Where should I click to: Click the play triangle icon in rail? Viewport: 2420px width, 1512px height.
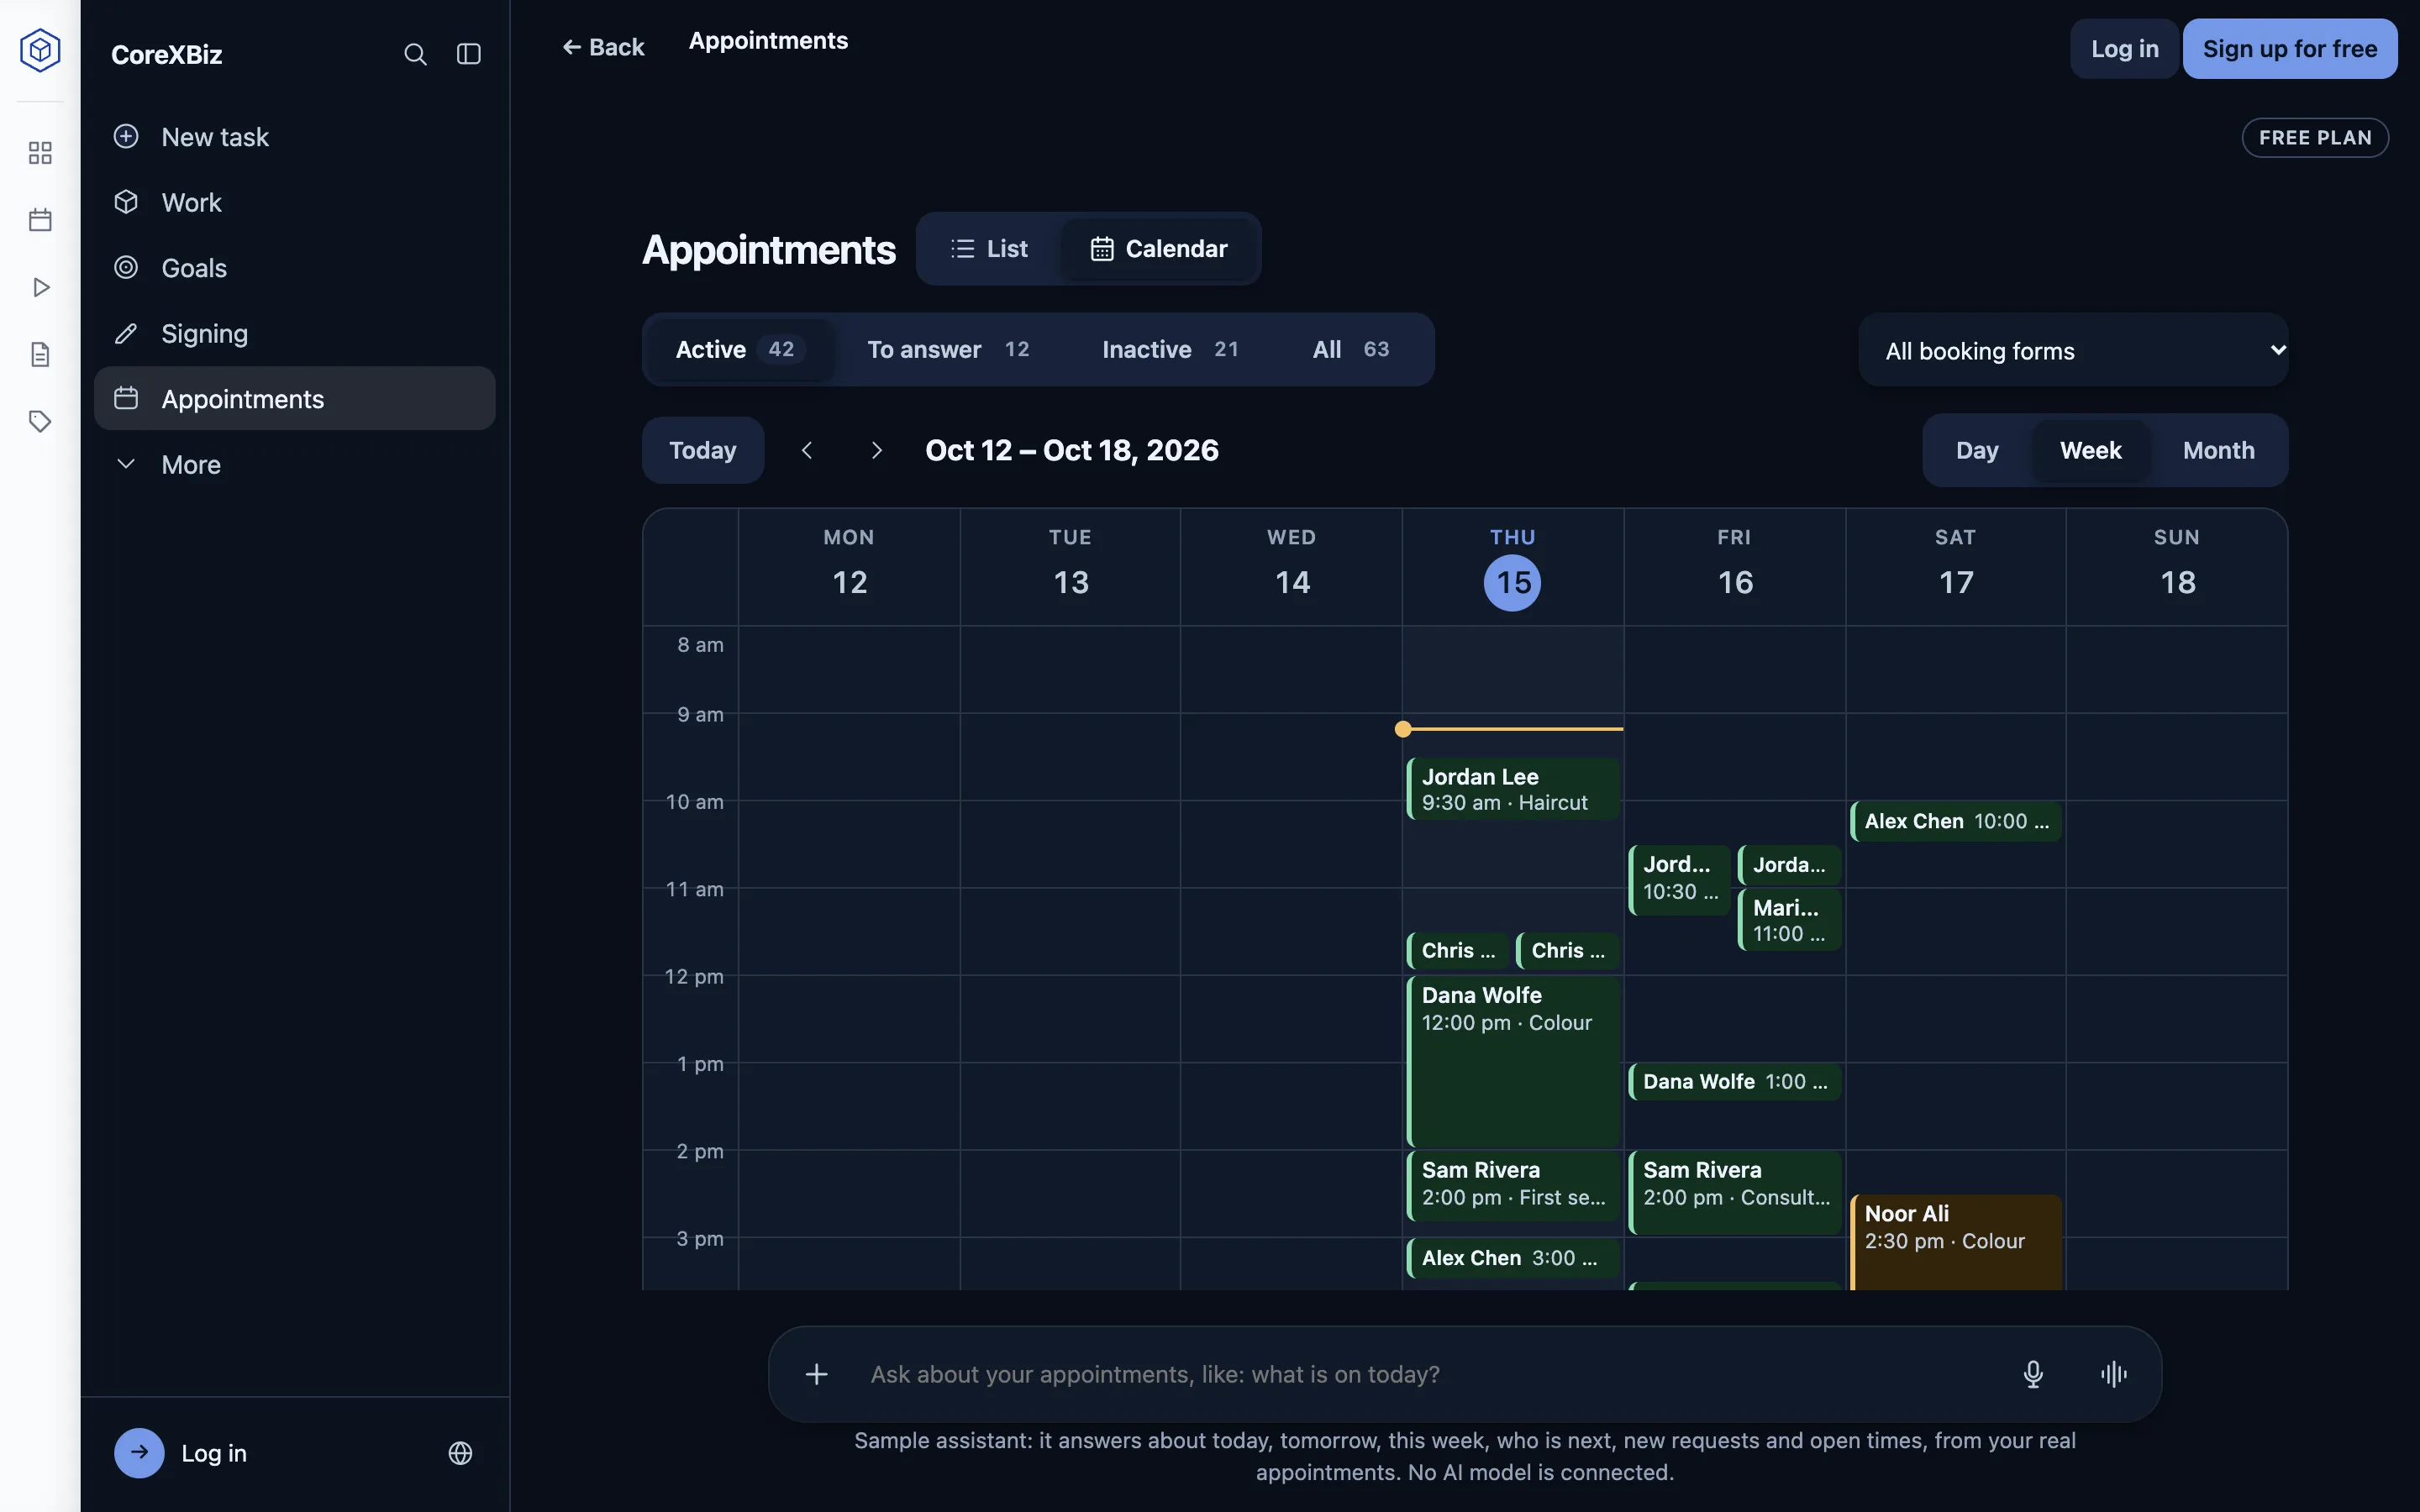tap(40, 287)
